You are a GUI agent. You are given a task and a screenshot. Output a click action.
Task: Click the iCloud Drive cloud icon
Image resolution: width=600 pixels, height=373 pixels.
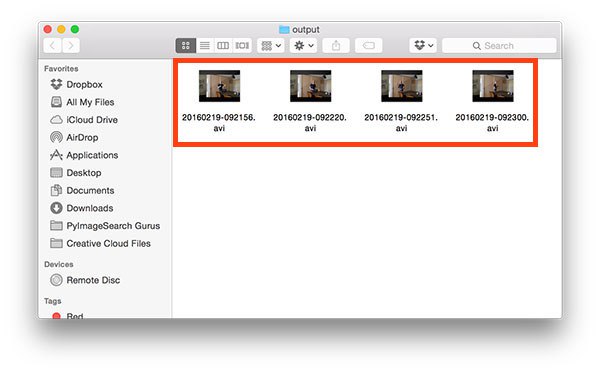(x=56, y=120)
